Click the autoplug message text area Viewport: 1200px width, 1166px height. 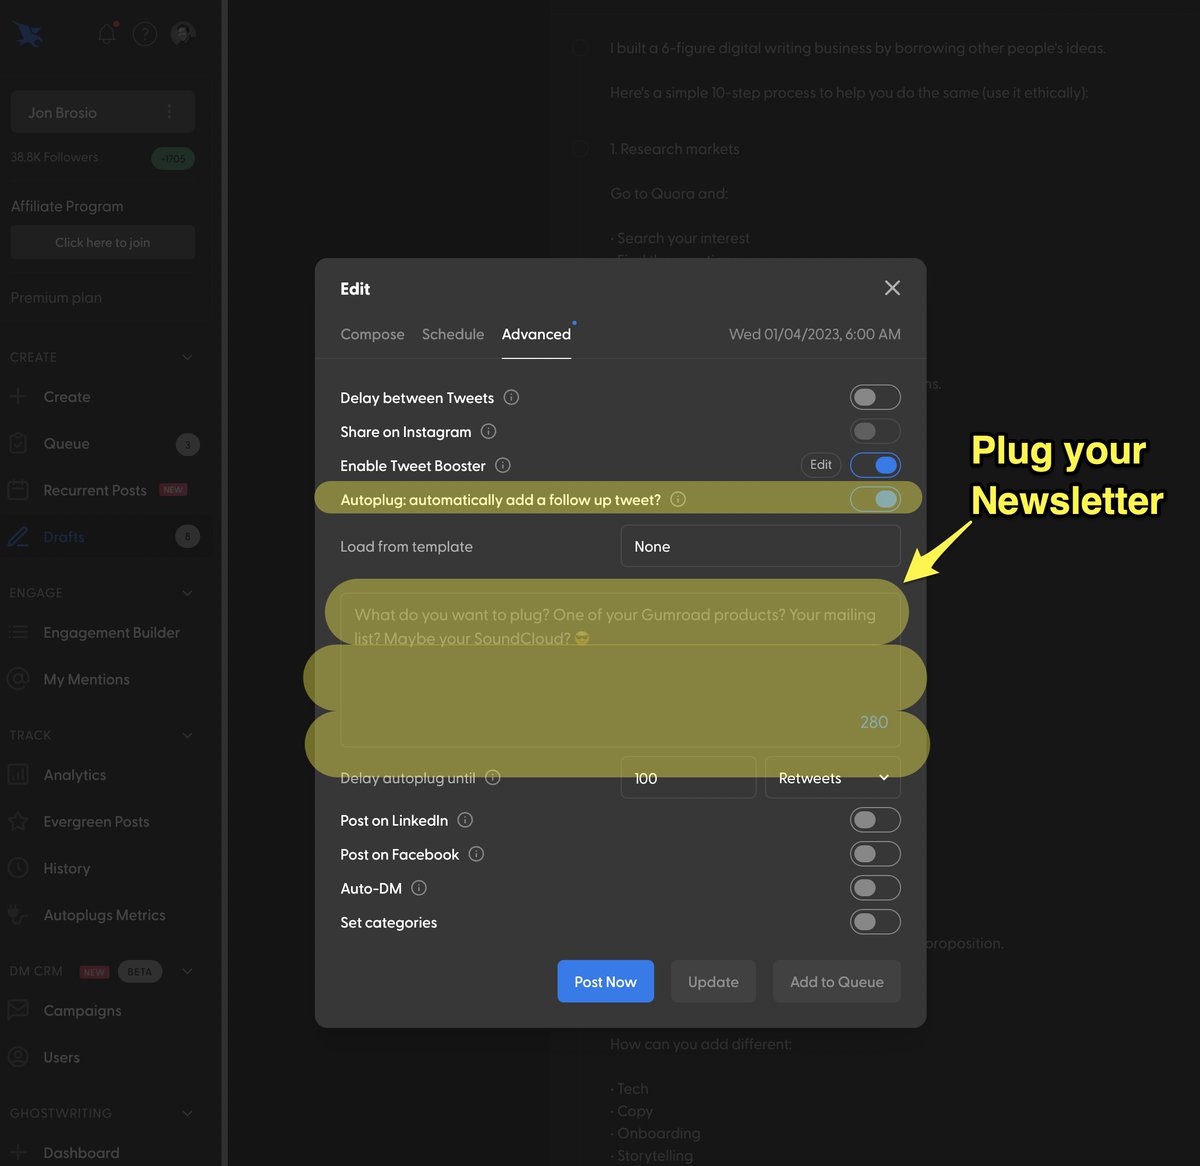coord(620,670)
